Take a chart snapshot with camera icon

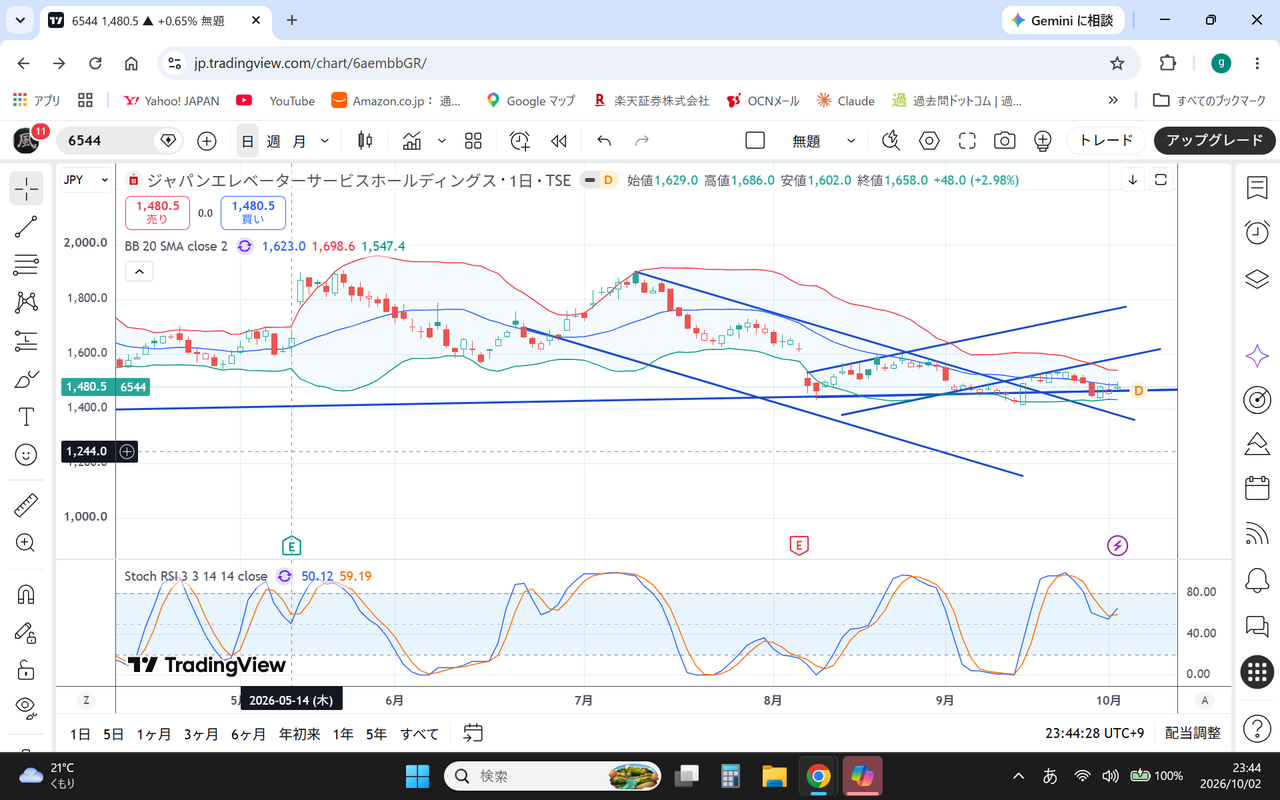pyautogui.click(x=1005, y=141)
